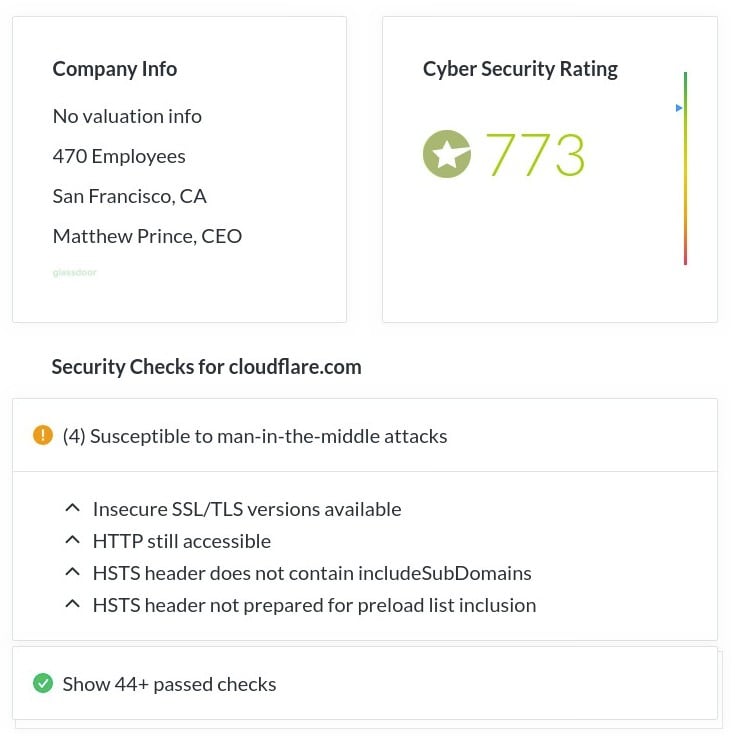Click the Cyber Security Rating heading
The height and width of the screenshot is (742, 735).
(520, 69)
